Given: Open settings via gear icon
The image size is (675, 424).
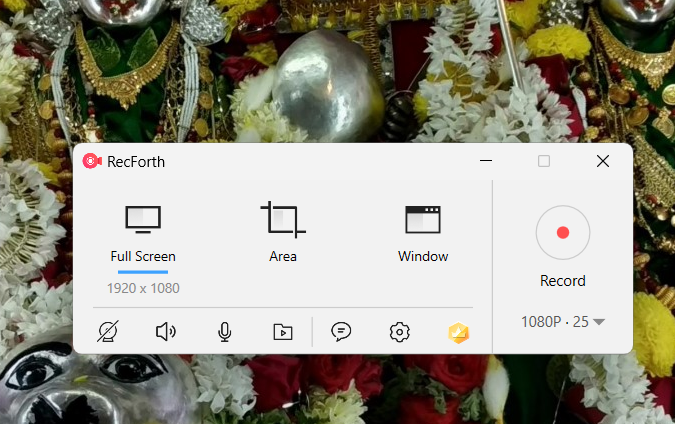Looking at the screenshot, I should [x=399, y=332].
